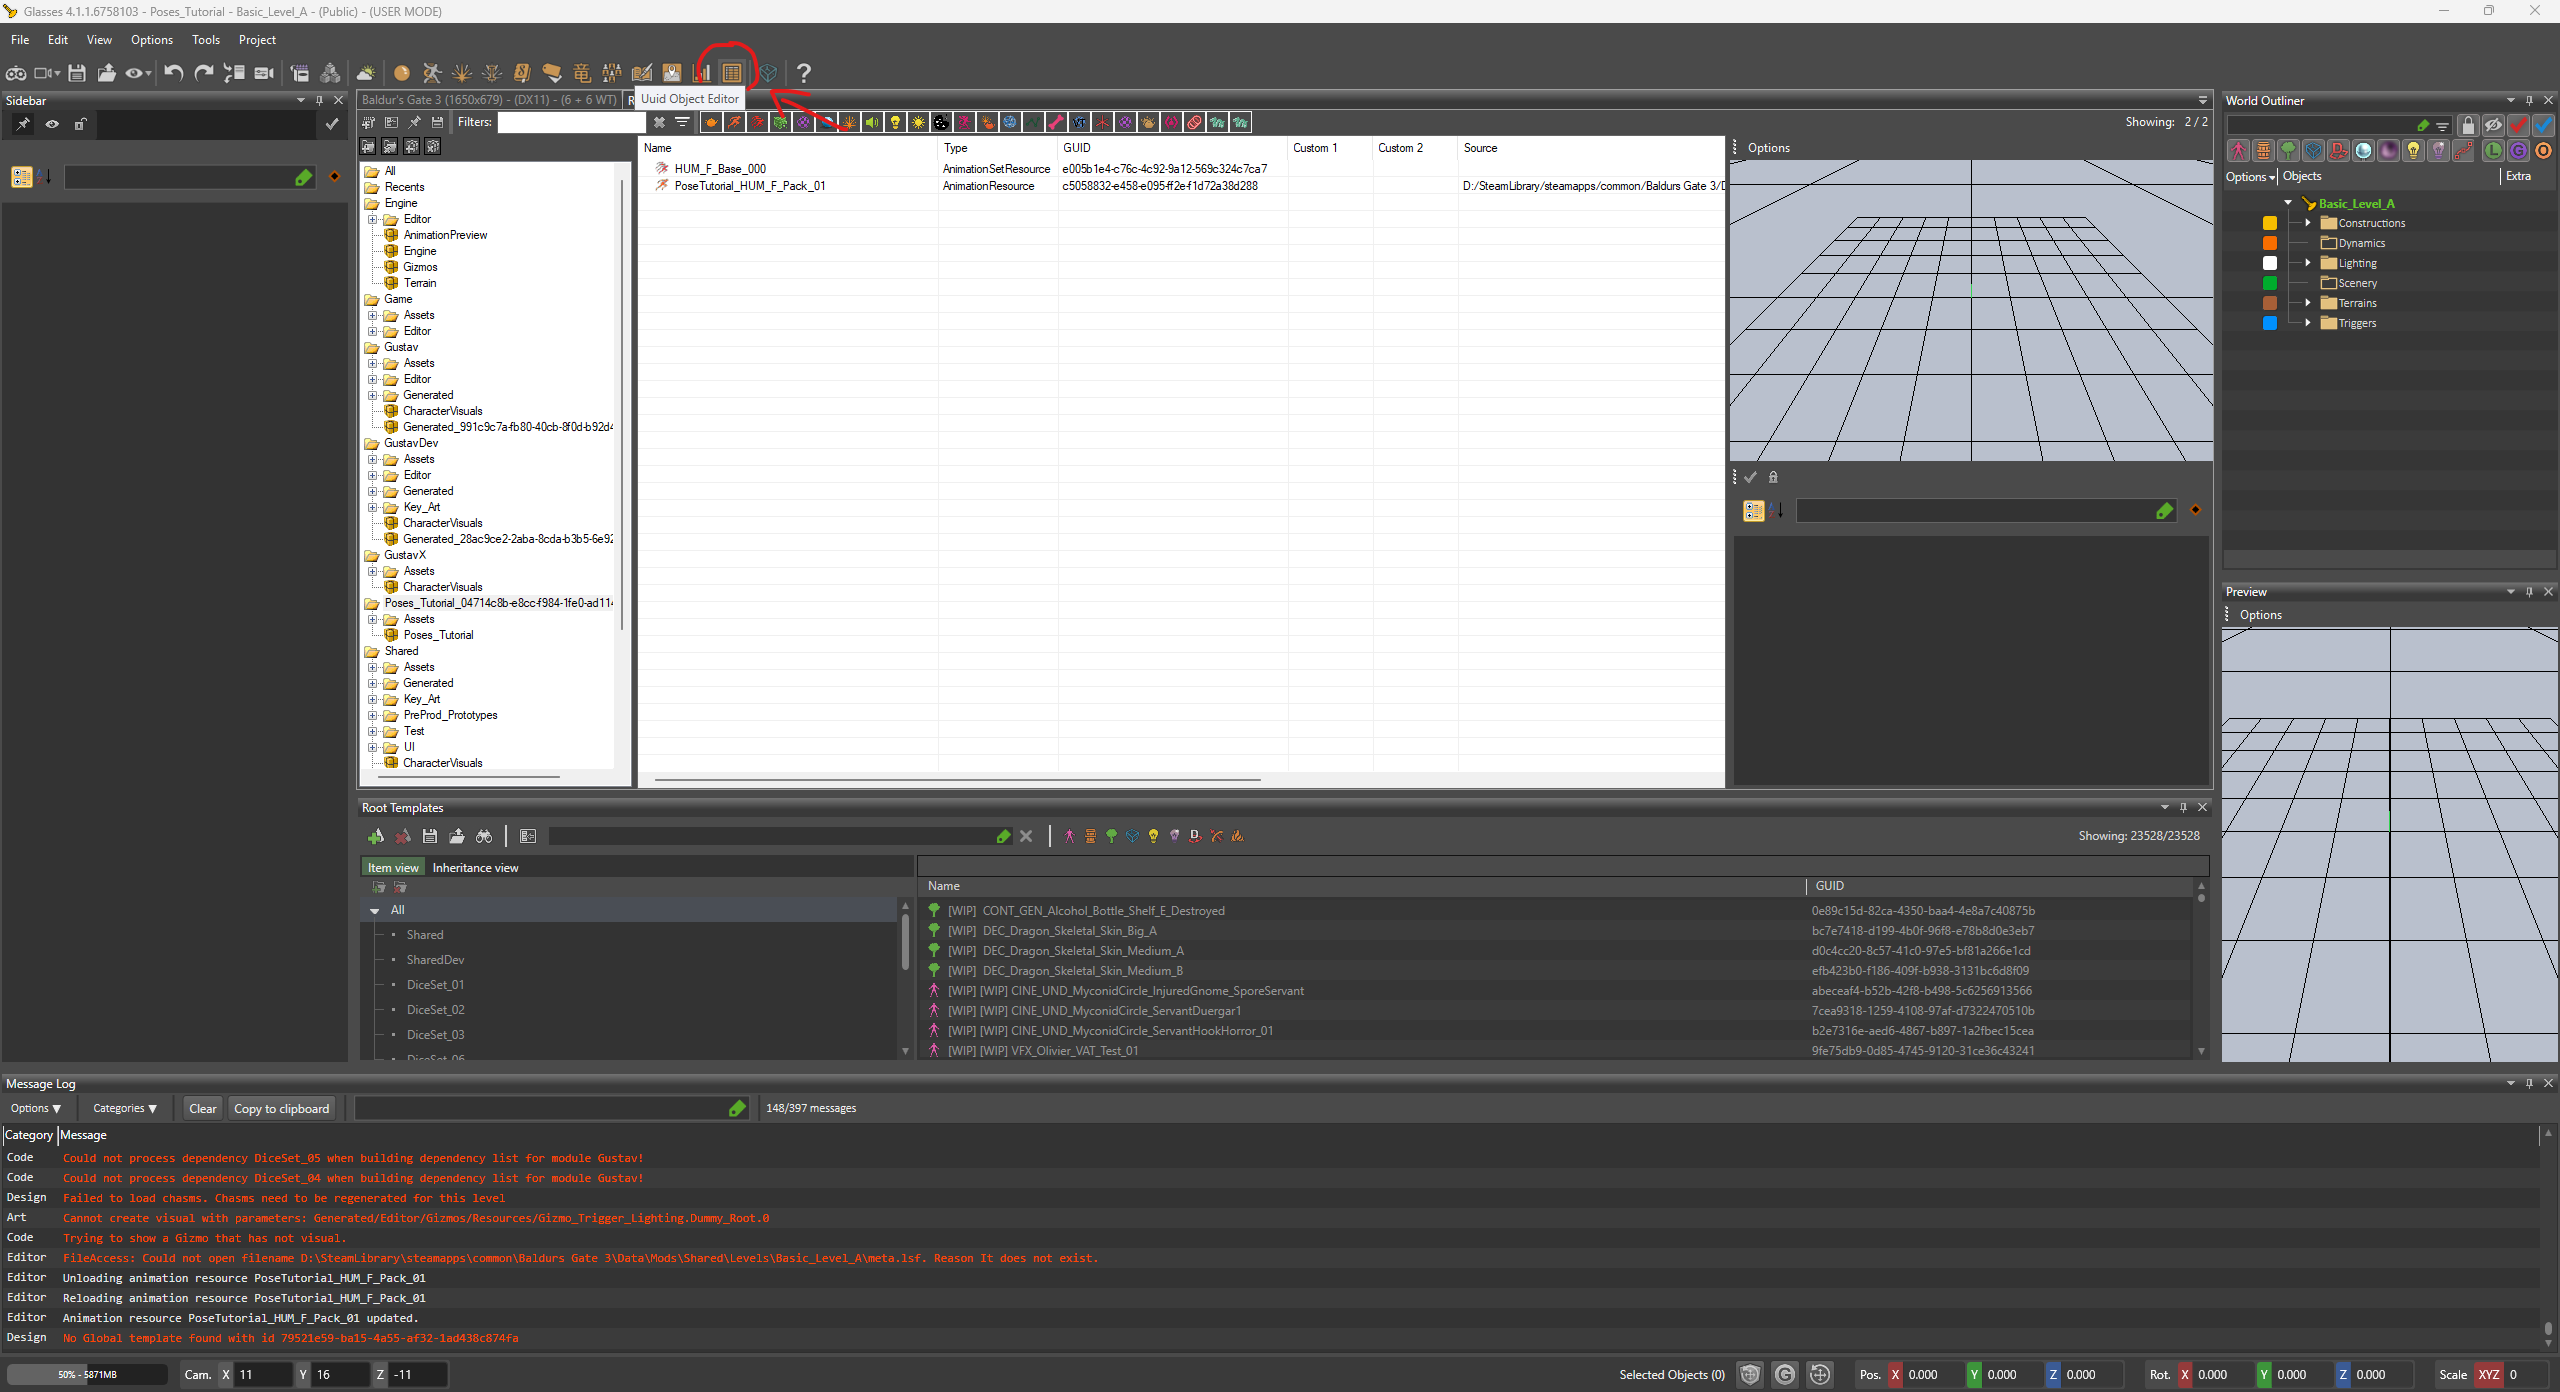The width and height of the screenshot is (2560, 1392).
Task: Click the Redo arrow in the main toolbar
Action: tap(204, 73)
